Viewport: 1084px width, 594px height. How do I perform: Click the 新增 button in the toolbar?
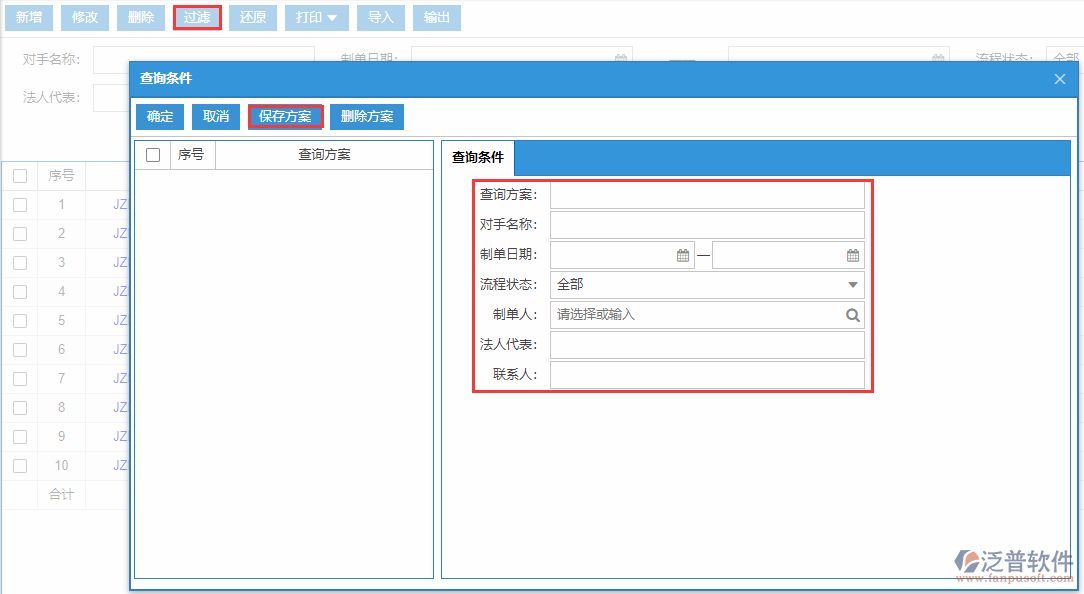tap(29, 17)
